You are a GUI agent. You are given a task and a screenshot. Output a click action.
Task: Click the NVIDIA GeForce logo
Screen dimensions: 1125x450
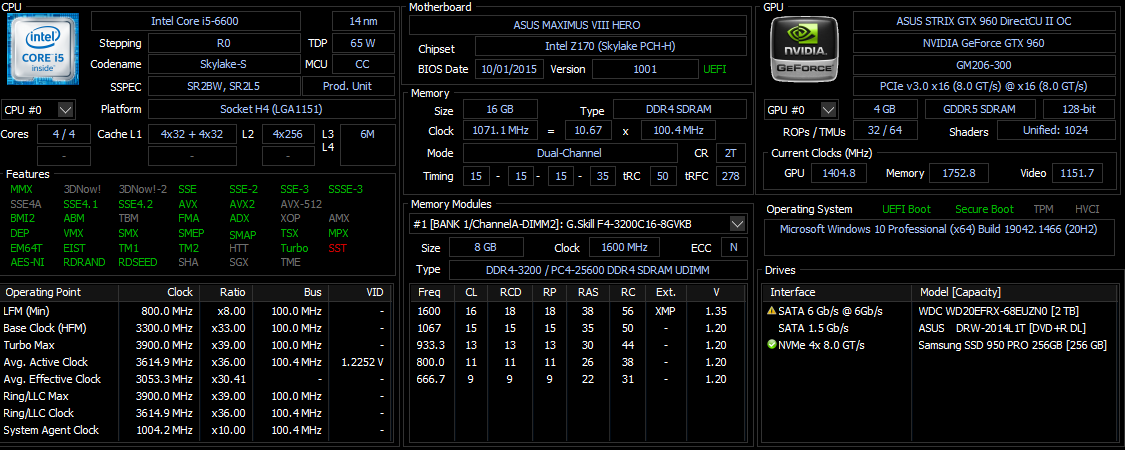coord(804,50)
